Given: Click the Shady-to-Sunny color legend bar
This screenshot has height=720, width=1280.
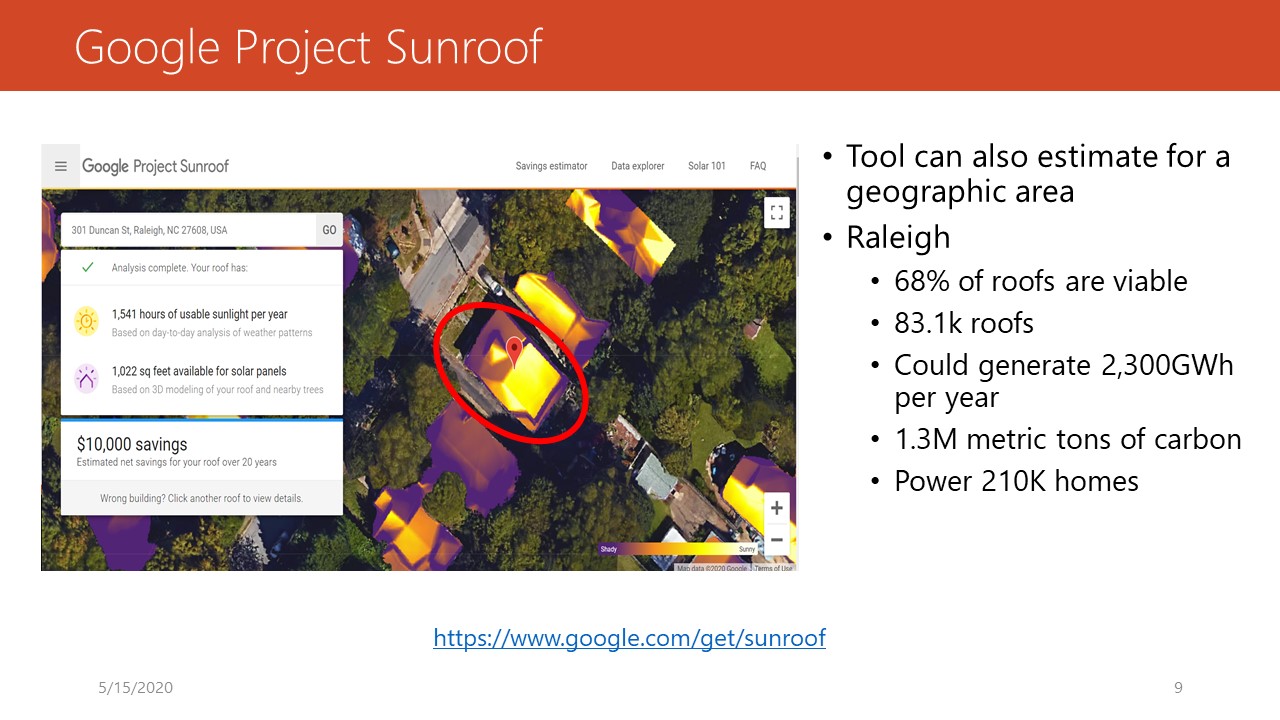Looking at the screenshot, I should [x=677, y=549].
